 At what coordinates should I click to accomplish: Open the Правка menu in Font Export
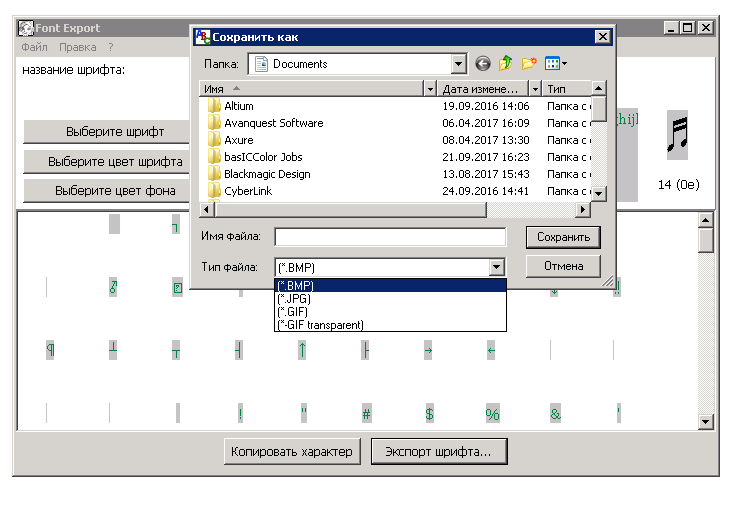coord(78,47)
